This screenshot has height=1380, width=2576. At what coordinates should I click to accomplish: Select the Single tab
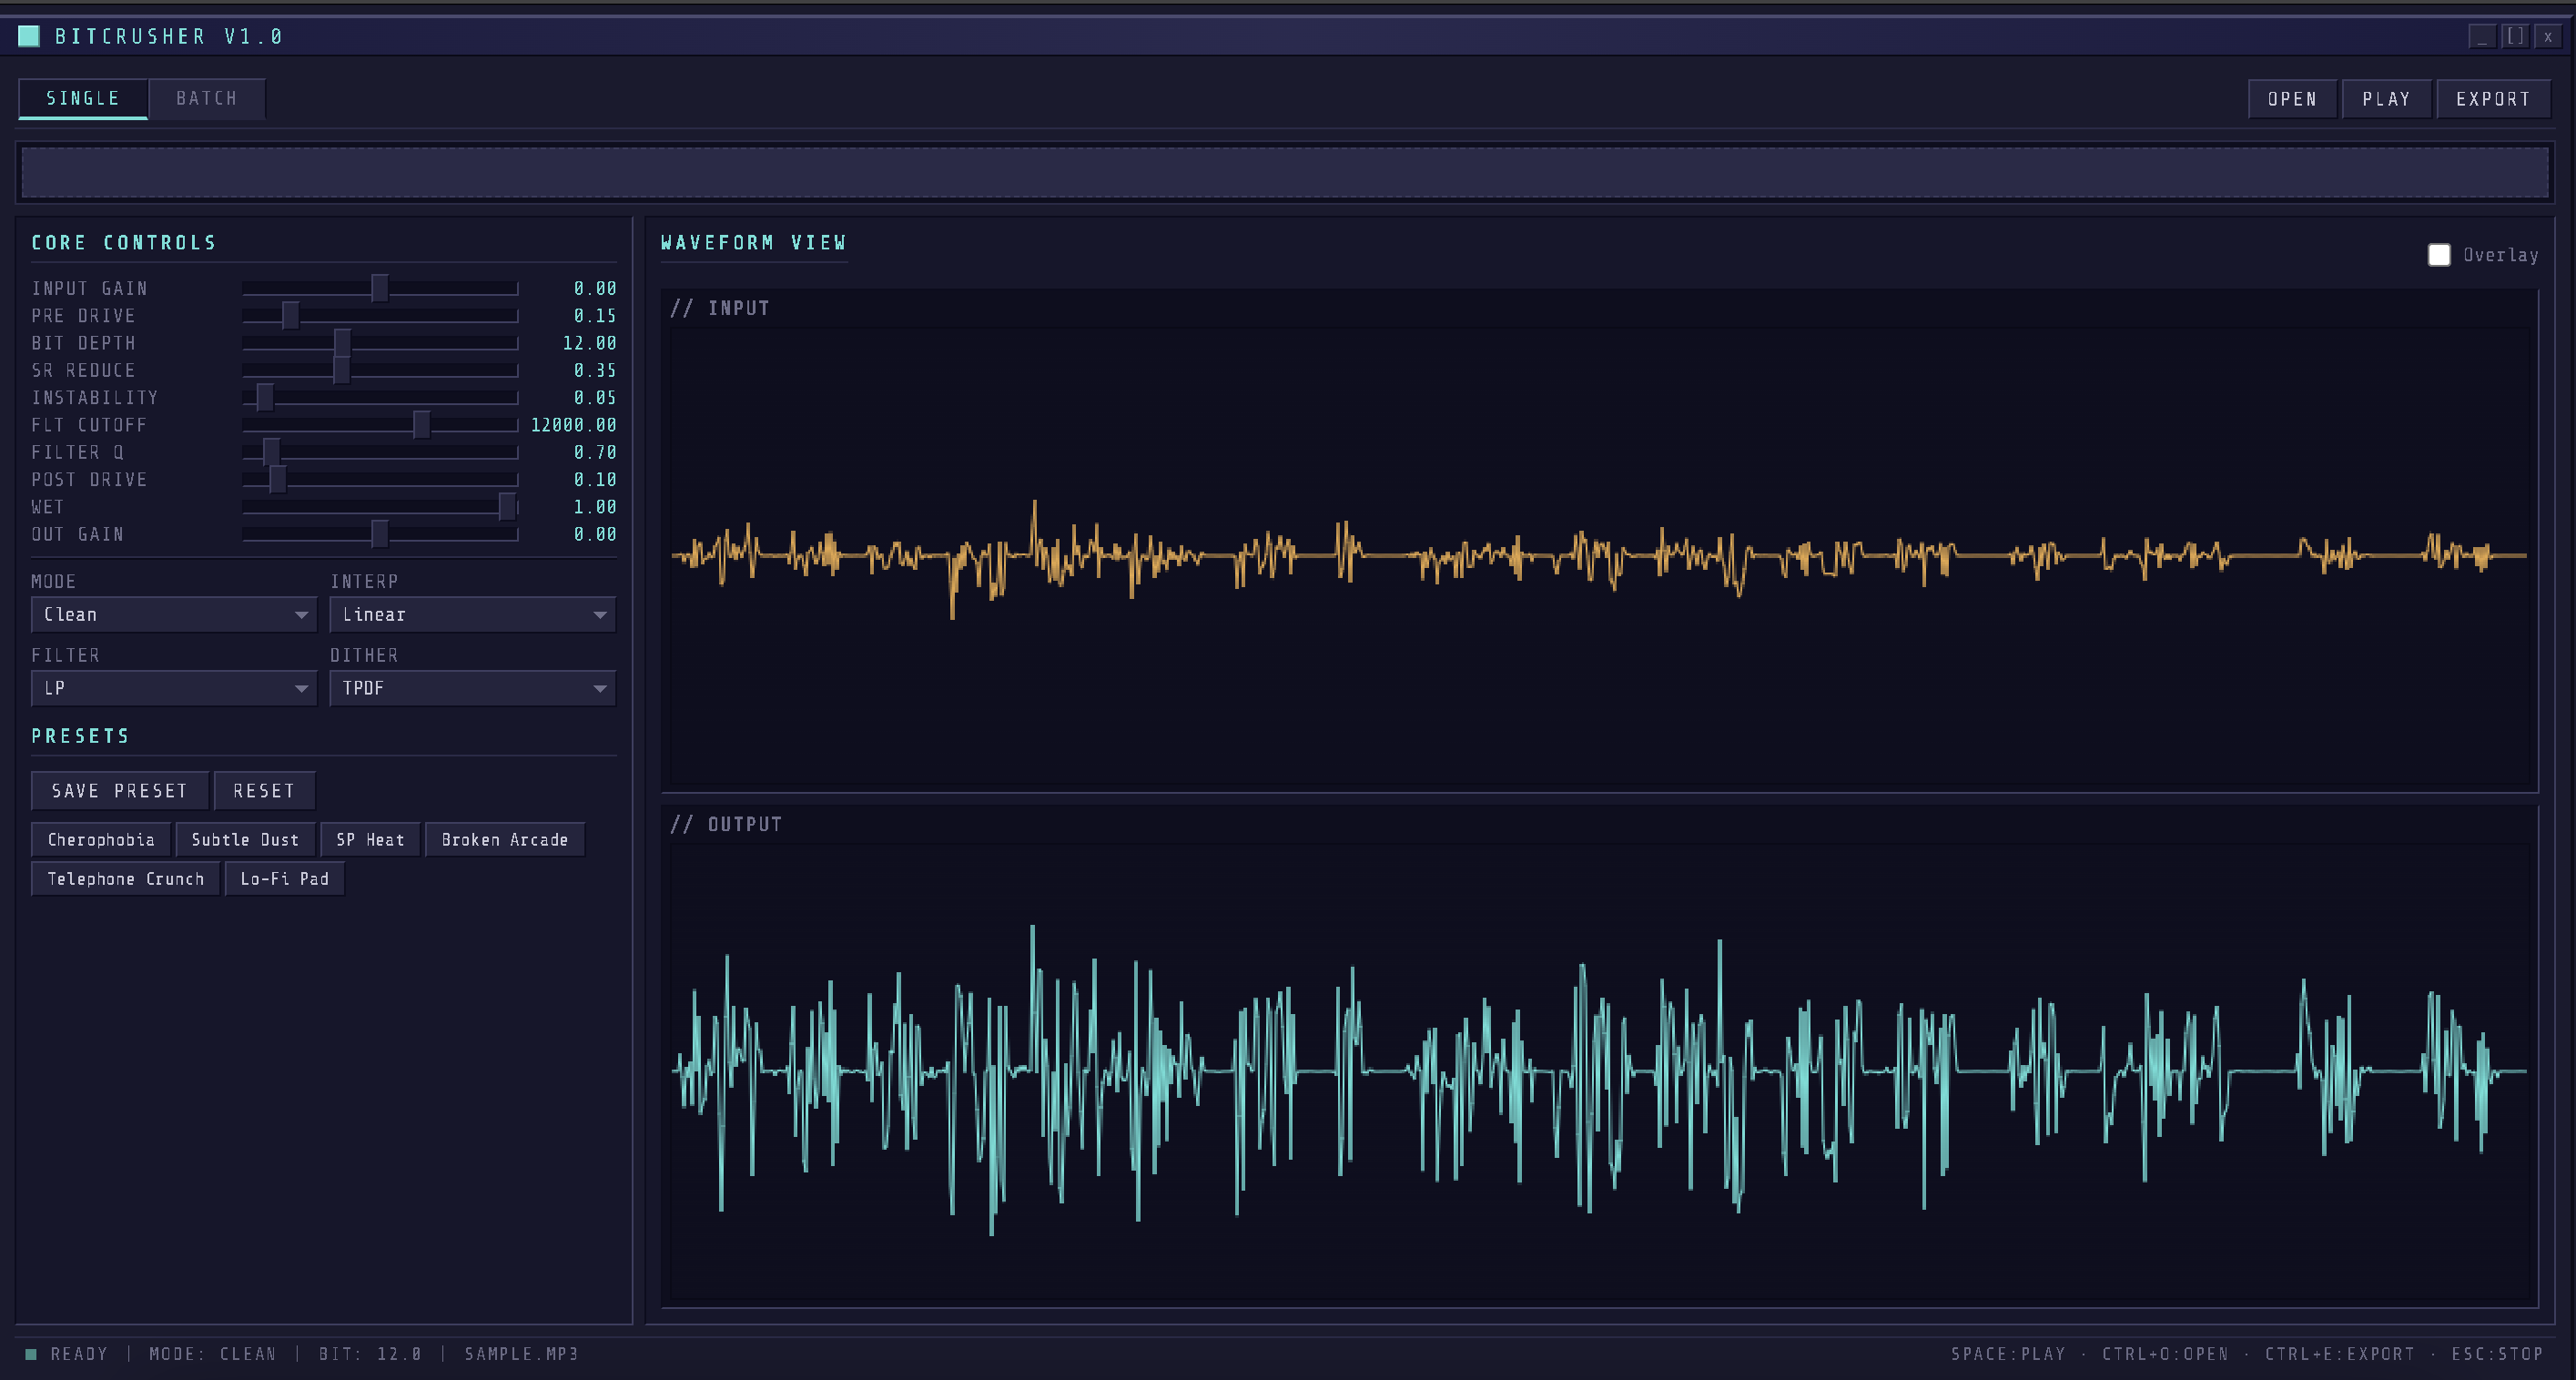click(83, 98)
